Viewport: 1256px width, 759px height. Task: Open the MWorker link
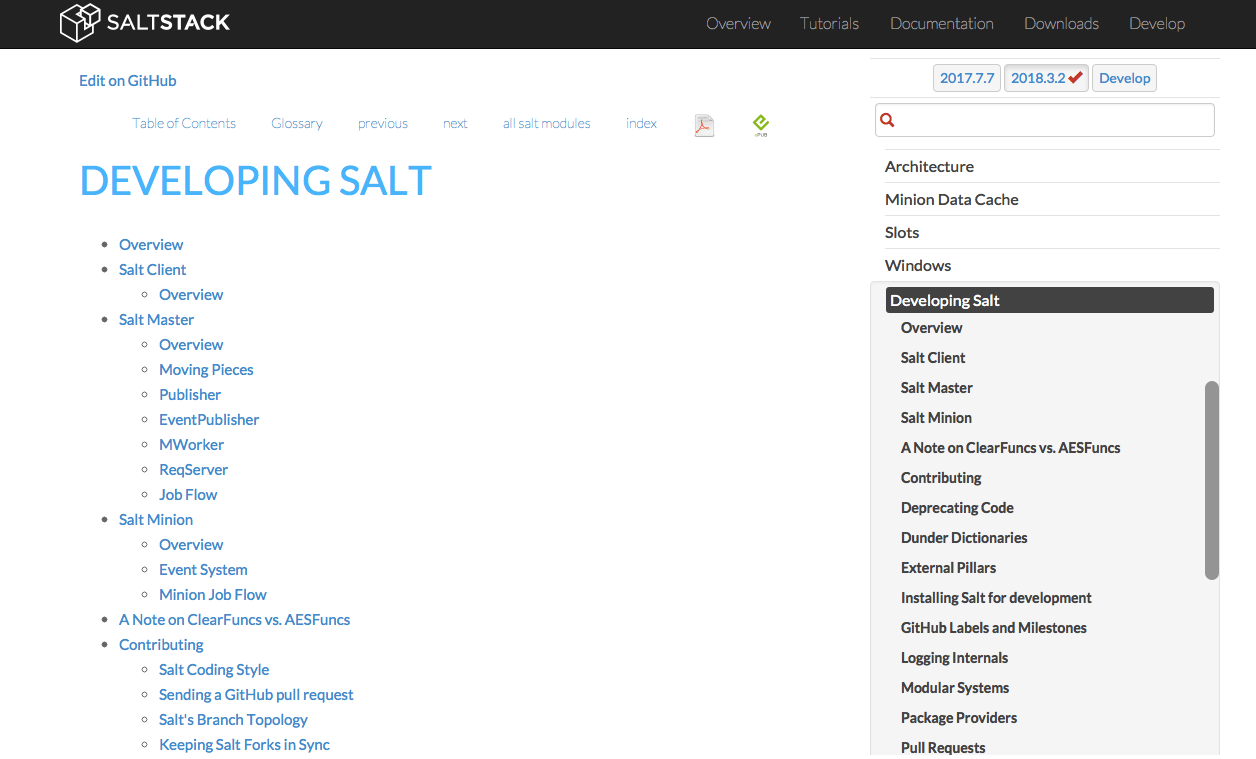[191, 445]
